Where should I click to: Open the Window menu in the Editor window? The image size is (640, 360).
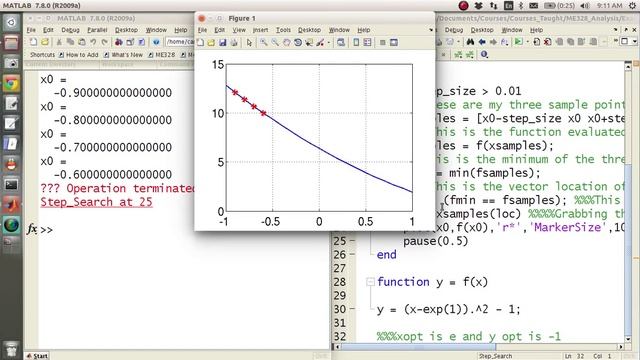click(512, 30)
